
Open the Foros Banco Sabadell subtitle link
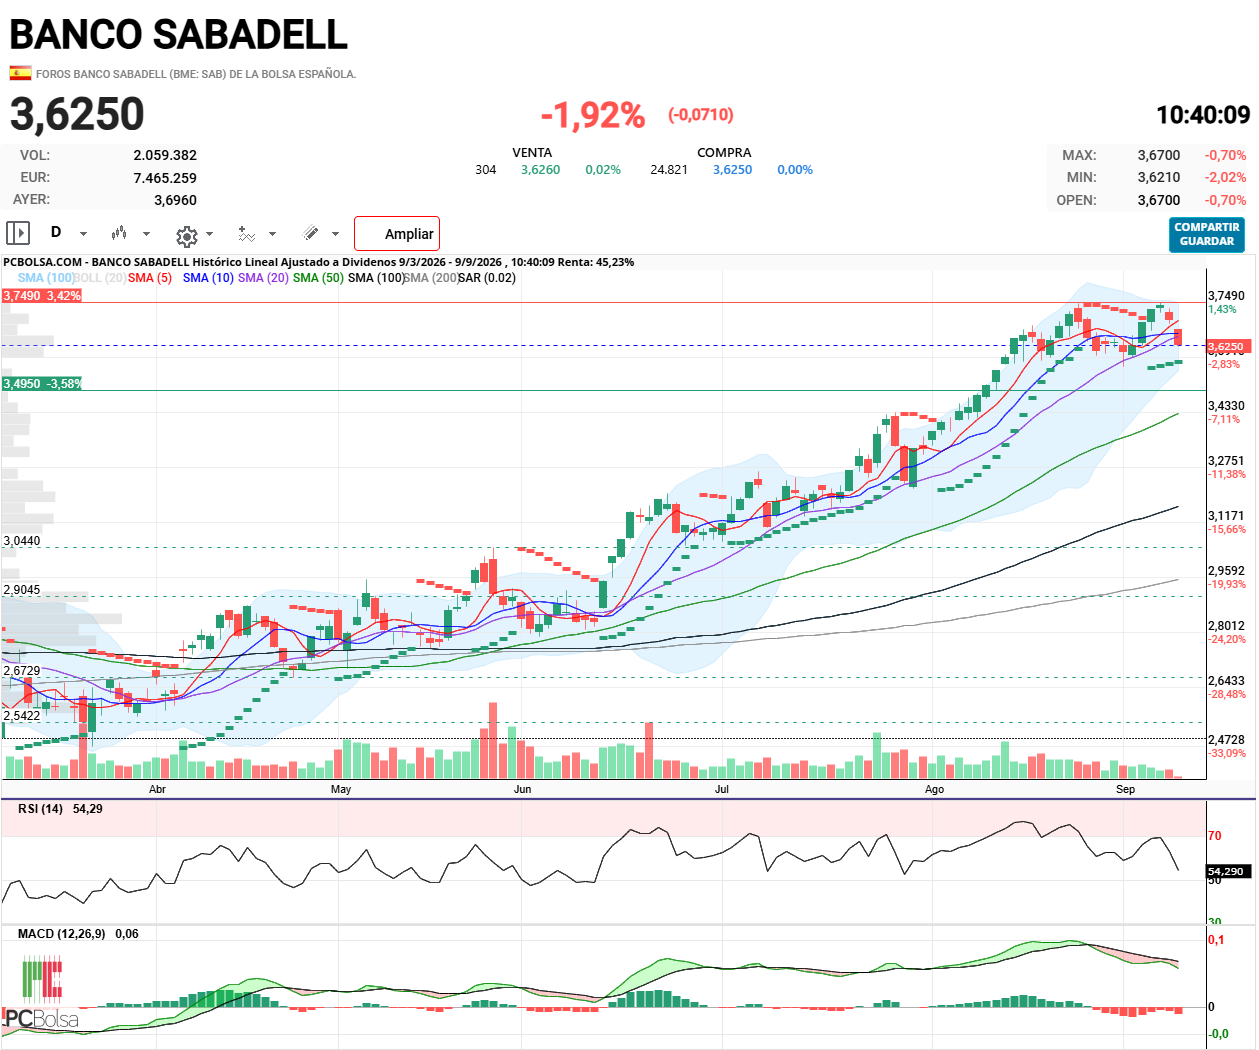point(196,74)
